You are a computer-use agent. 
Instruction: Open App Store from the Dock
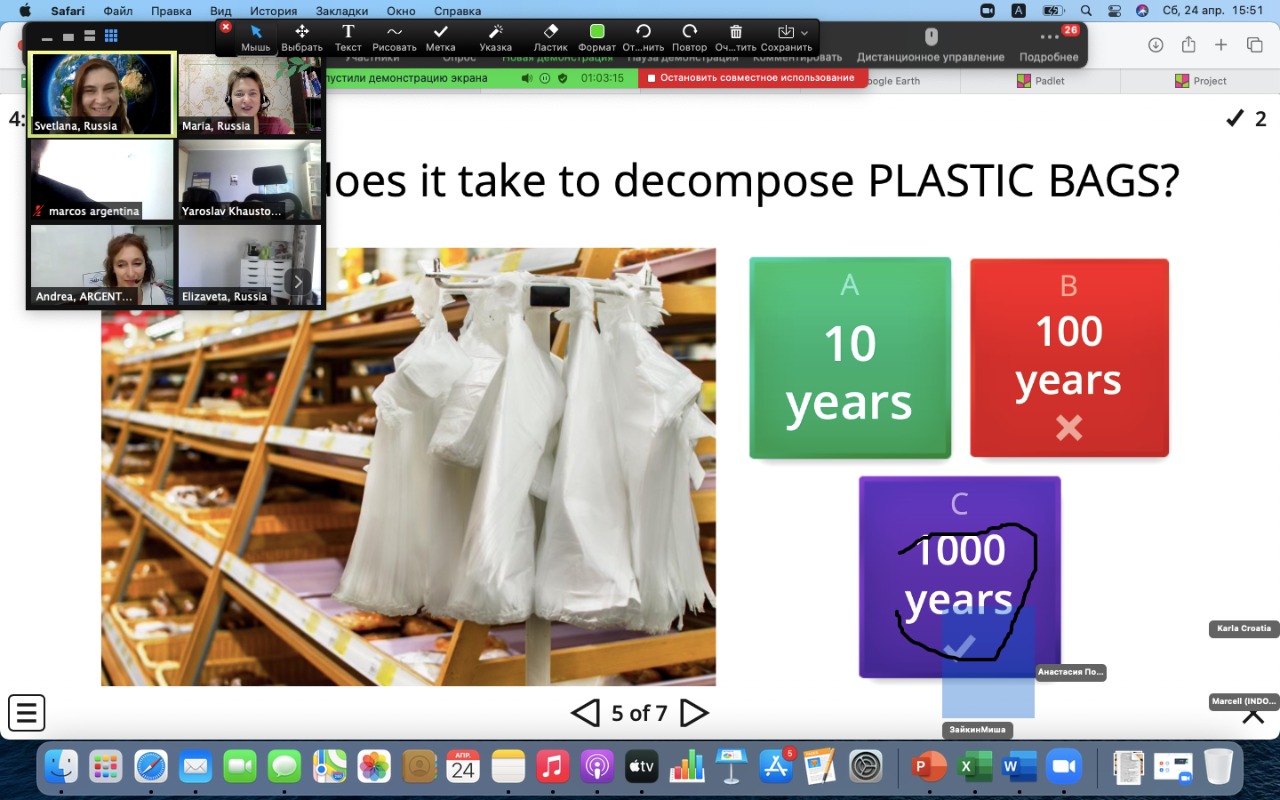click(x=775, y=767)
